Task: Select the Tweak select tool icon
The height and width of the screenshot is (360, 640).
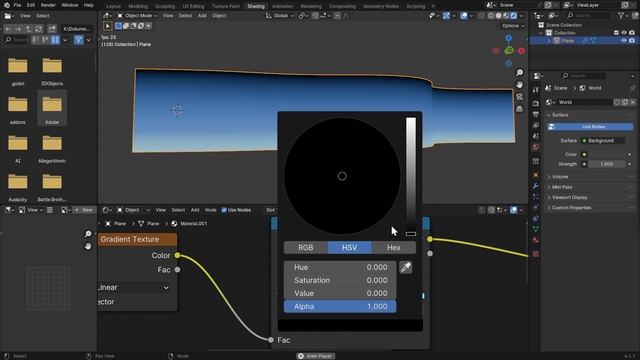Action: pos(108,26)
